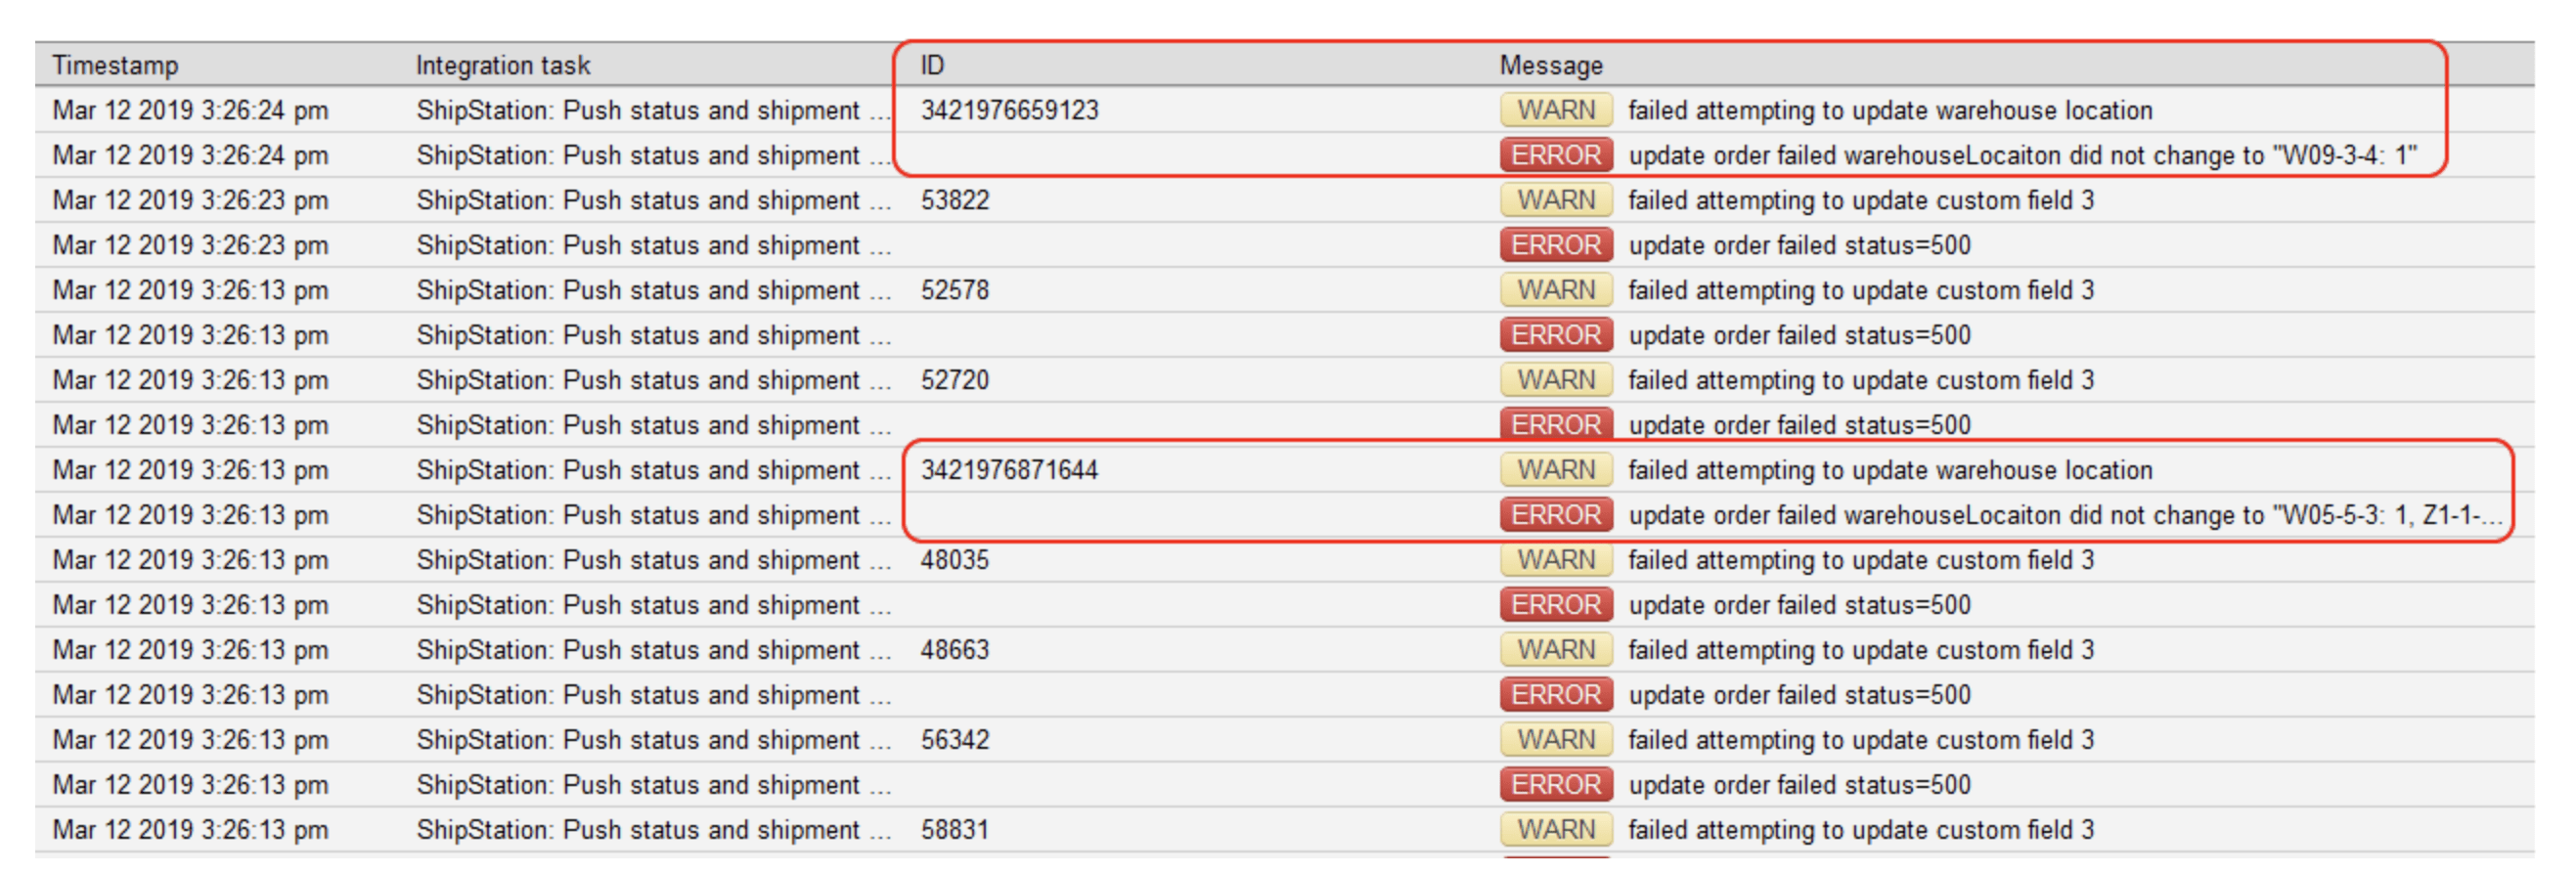Click the 3:26:24 pm timestamp for ID 3421976659123
The width and height of the screenshot is (2576, 874).
[x=190, y=110]
